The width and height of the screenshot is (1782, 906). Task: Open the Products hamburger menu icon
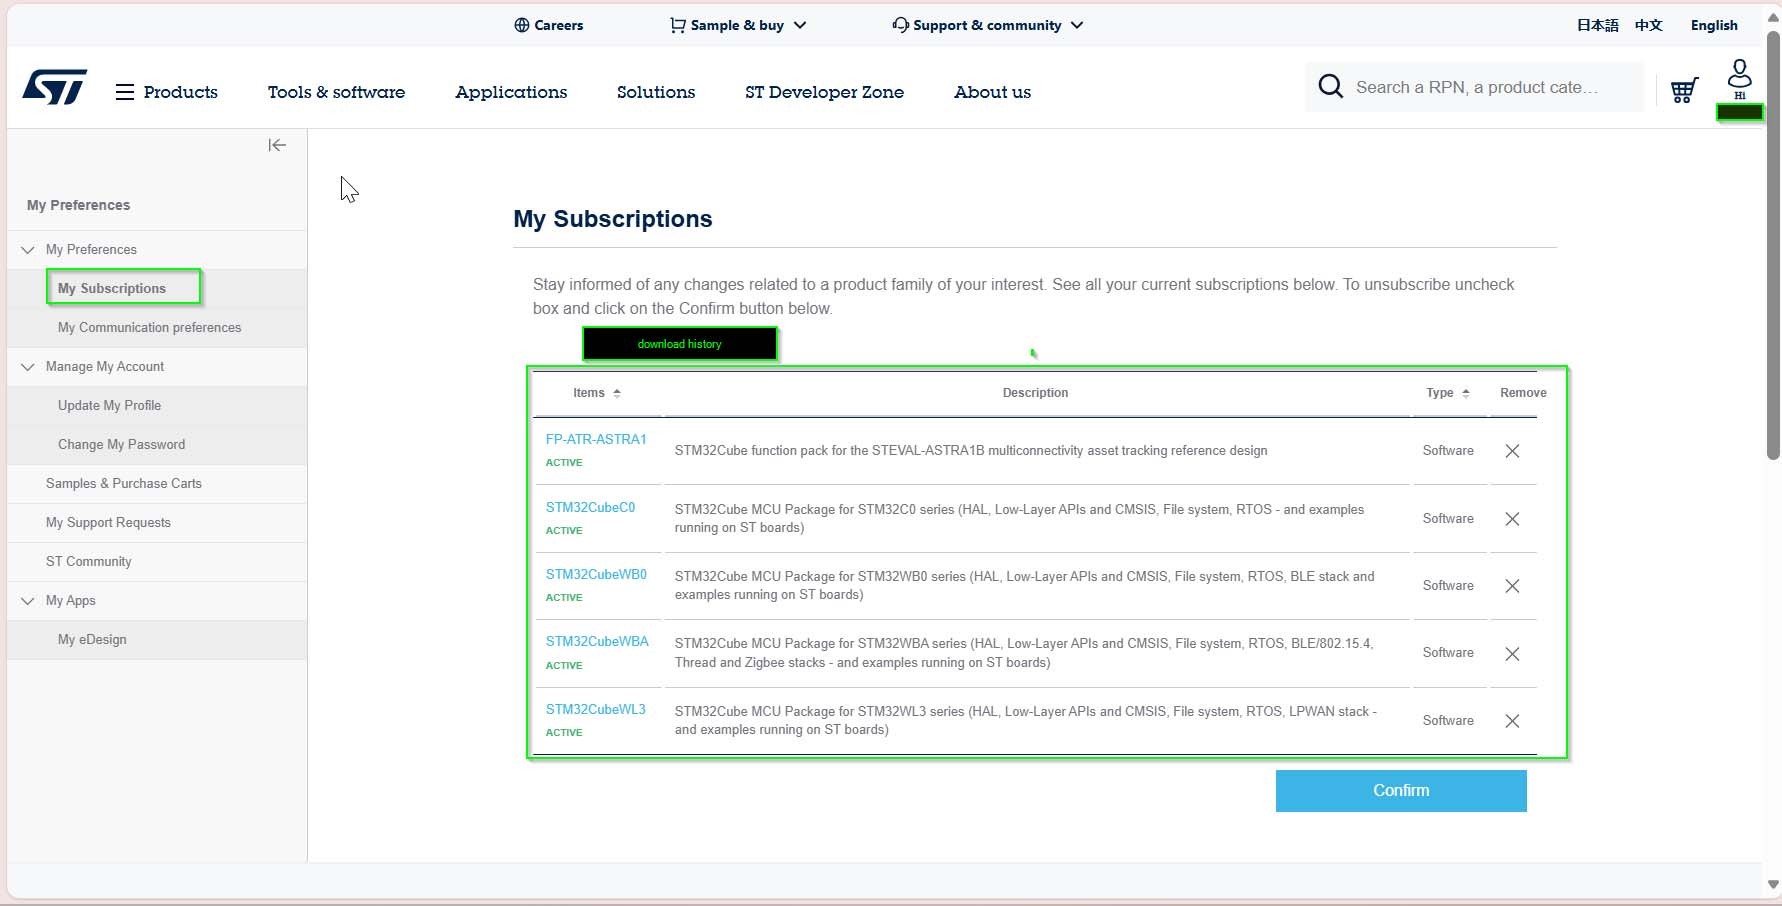point(125,92)
